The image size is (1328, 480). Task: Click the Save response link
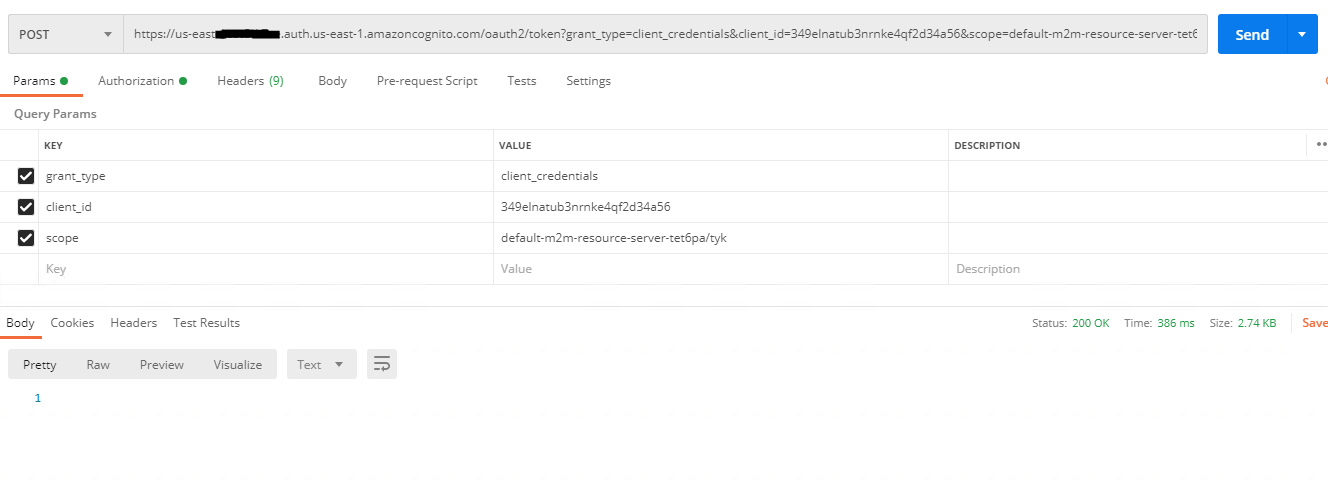(x=1314, y=323)
